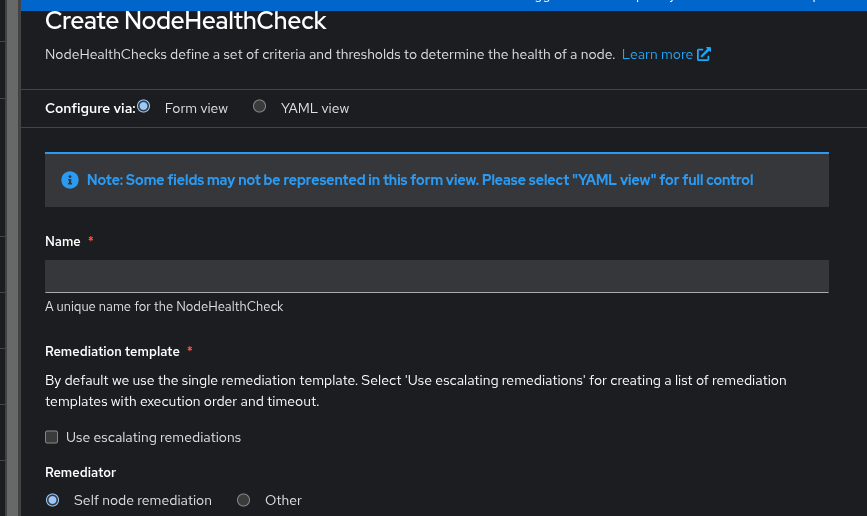The width and height of the screenshot is (867, 516).
Task: Click the external link icon beside Learn more
Action: [x=704, y=55]
